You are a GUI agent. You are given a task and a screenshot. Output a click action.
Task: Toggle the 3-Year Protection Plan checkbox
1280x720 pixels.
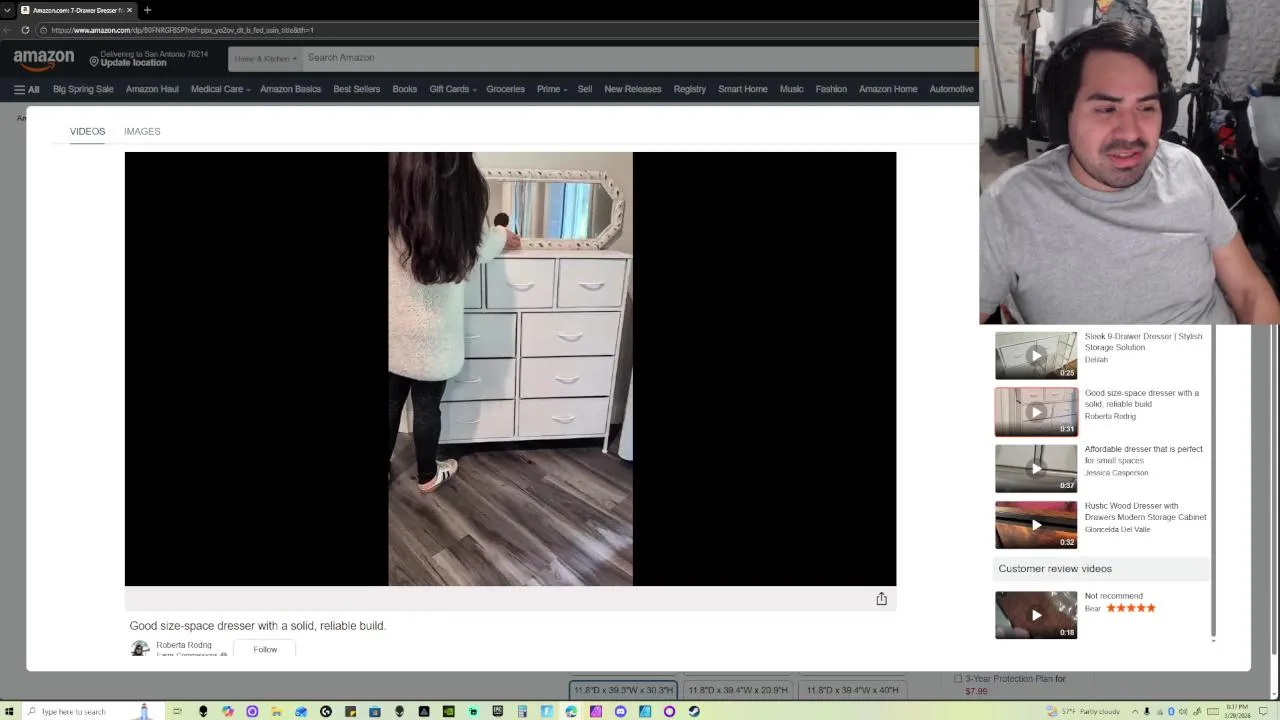point(957,679)
